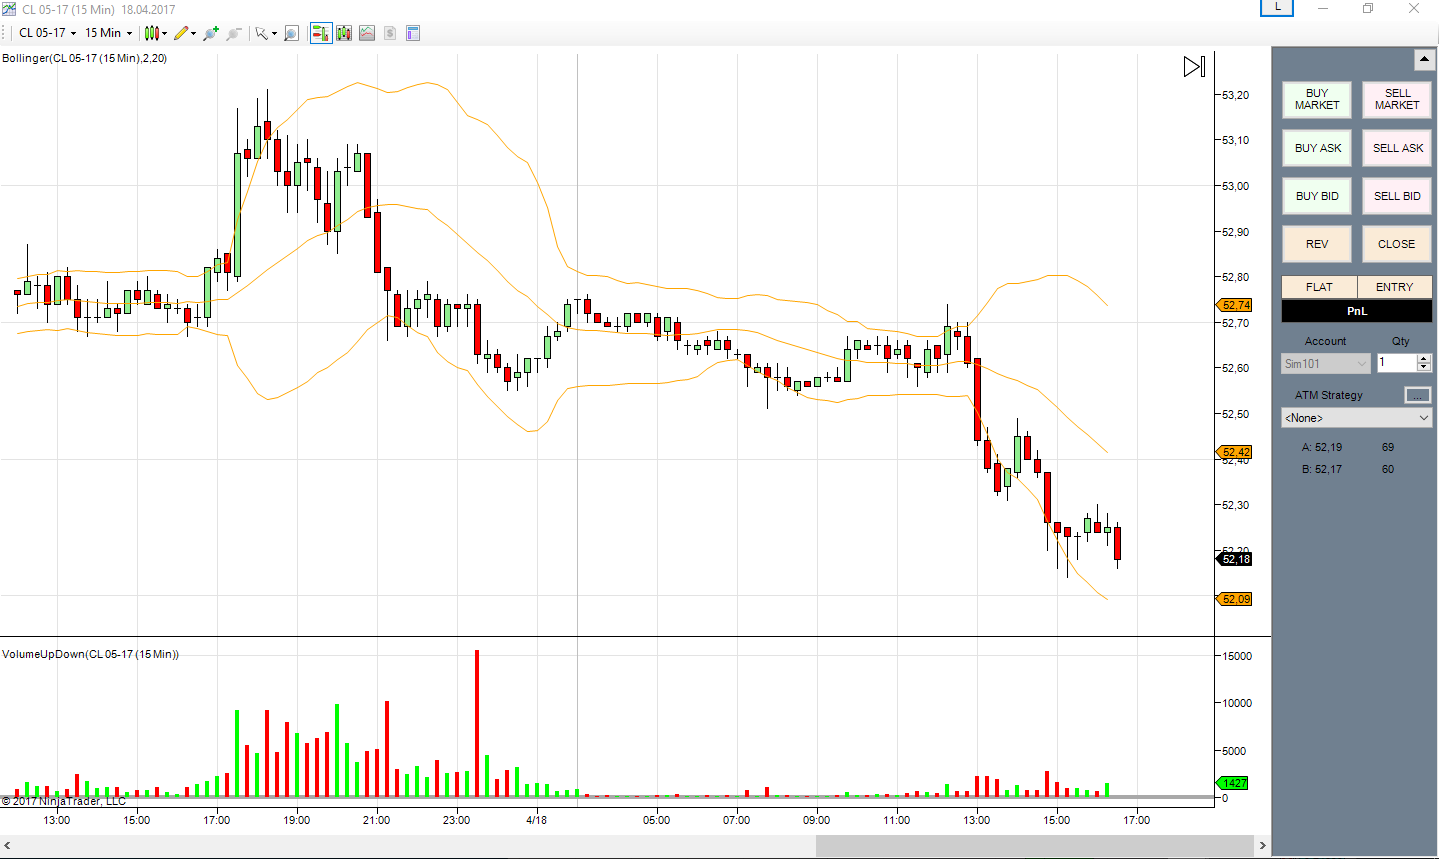
Task: Open the CL 05-17 instrument selector
Action: [x=47, y=33]
